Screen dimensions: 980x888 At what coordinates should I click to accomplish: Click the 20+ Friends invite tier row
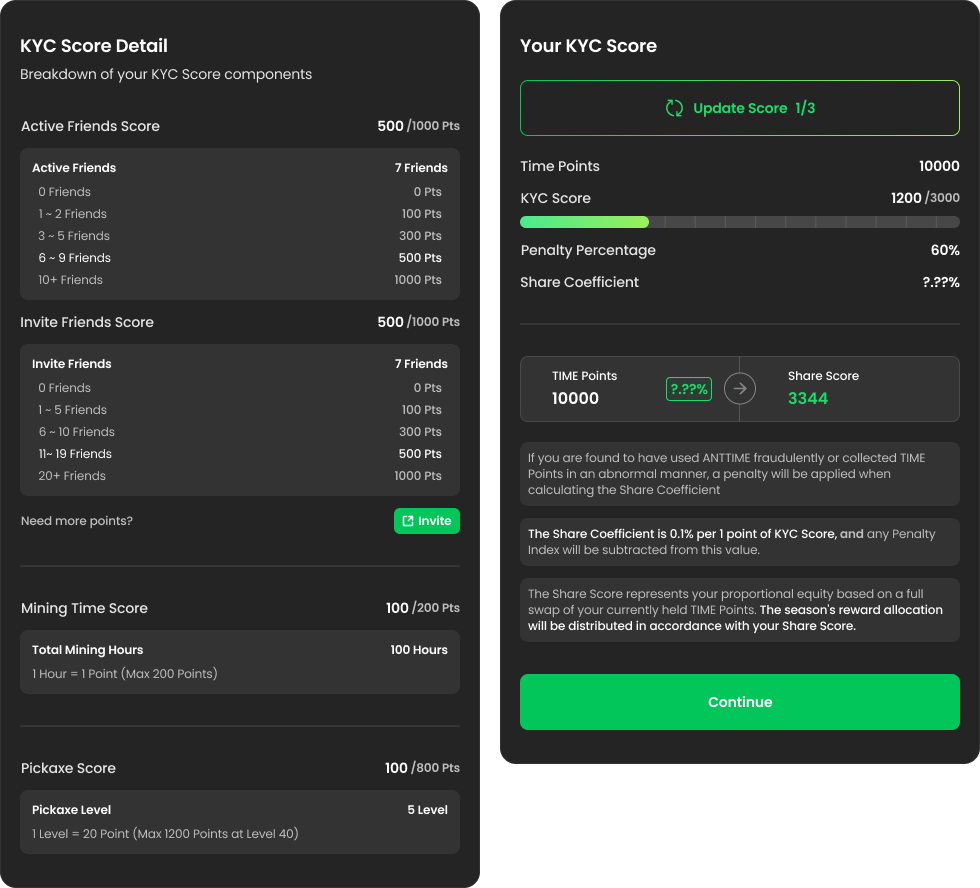point(240,476)
